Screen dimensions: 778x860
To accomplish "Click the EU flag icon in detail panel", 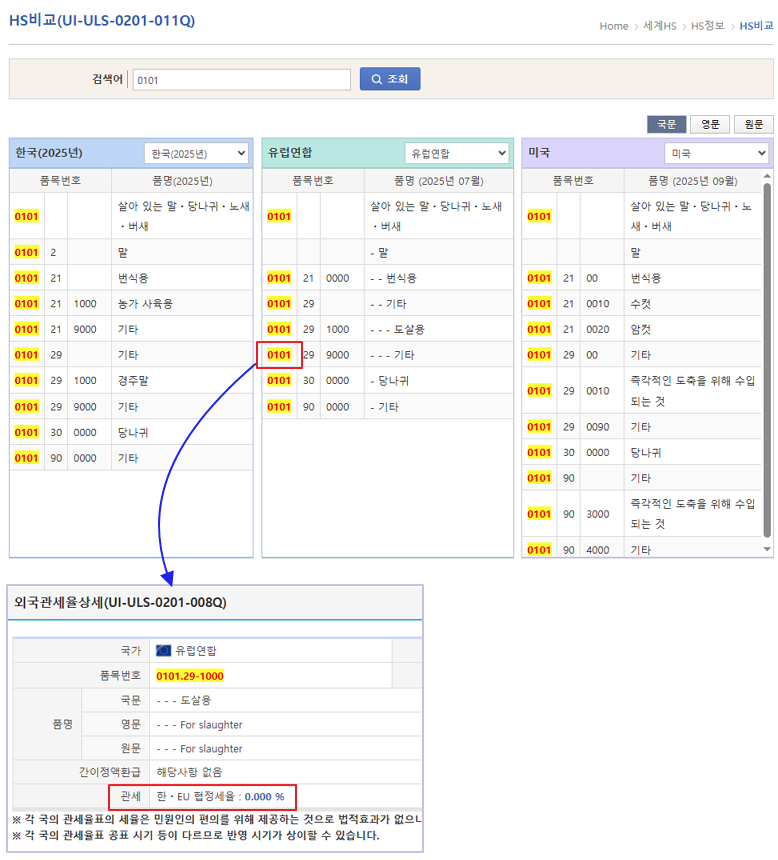I will coord(163,650).
